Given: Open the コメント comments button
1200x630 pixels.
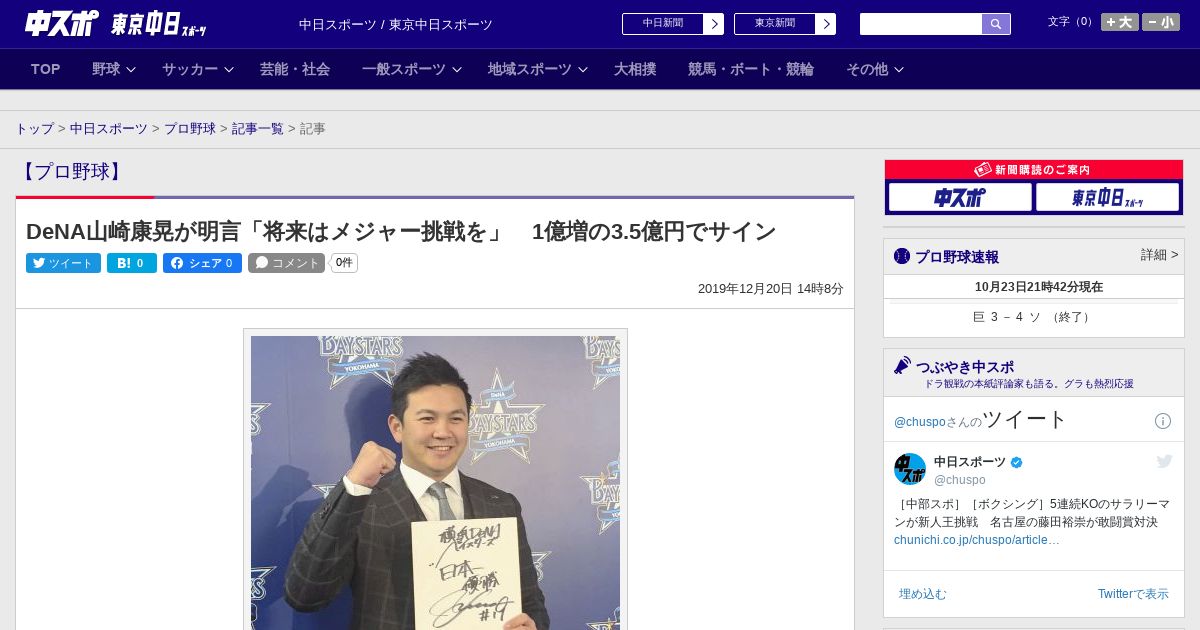Looking at the screenshot, I should click(x=287, y=263).
